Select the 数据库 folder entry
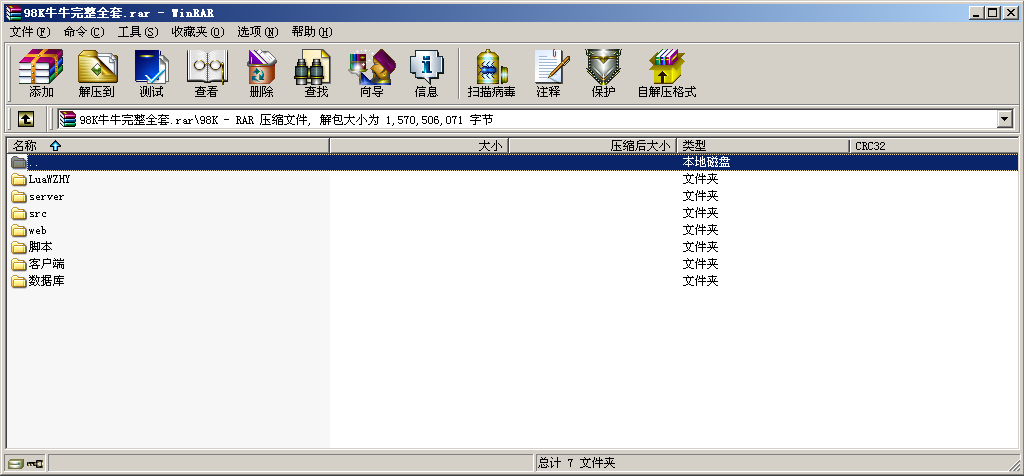Image resolution: width=1024 pixels, height=476 pixels. (x=46, y=281)
